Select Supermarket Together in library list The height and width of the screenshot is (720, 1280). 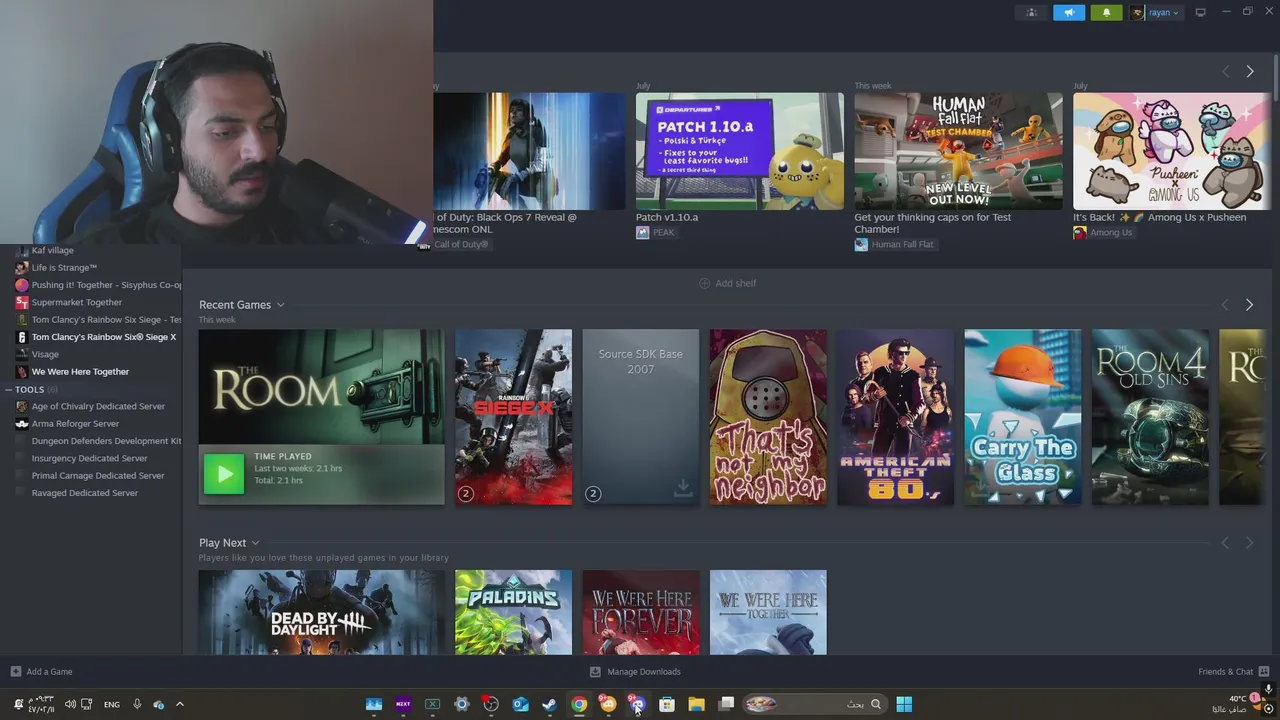76,302
